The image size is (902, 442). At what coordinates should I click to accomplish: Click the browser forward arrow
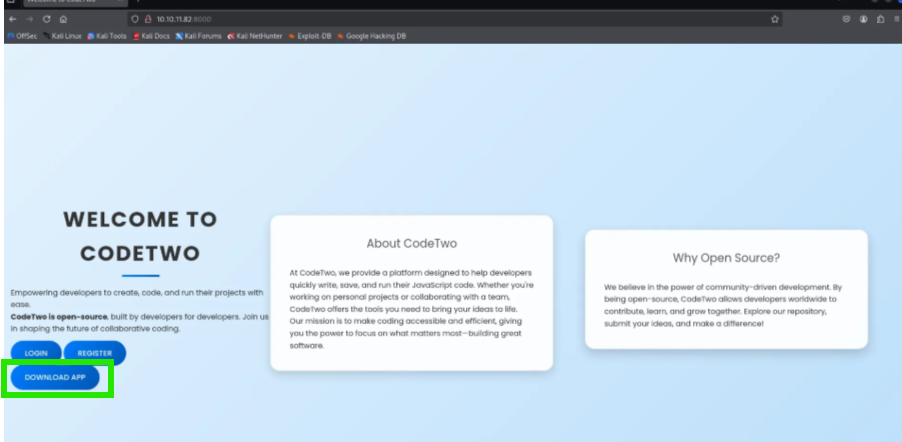tap(29, 19)
